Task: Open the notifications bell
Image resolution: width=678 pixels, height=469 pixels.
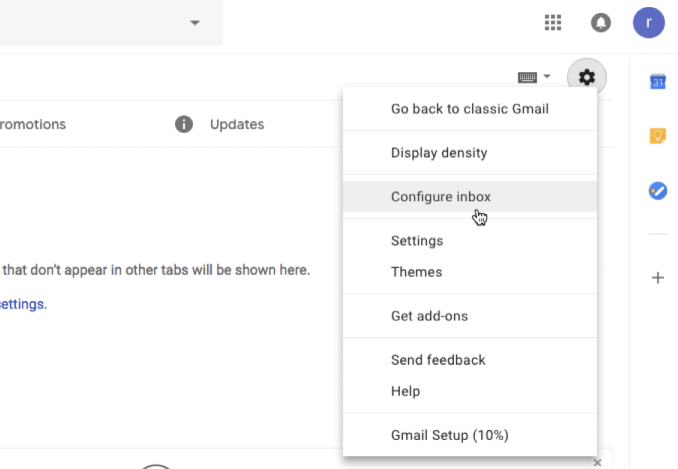Action: pyautogui.click(x=601, y=22)
